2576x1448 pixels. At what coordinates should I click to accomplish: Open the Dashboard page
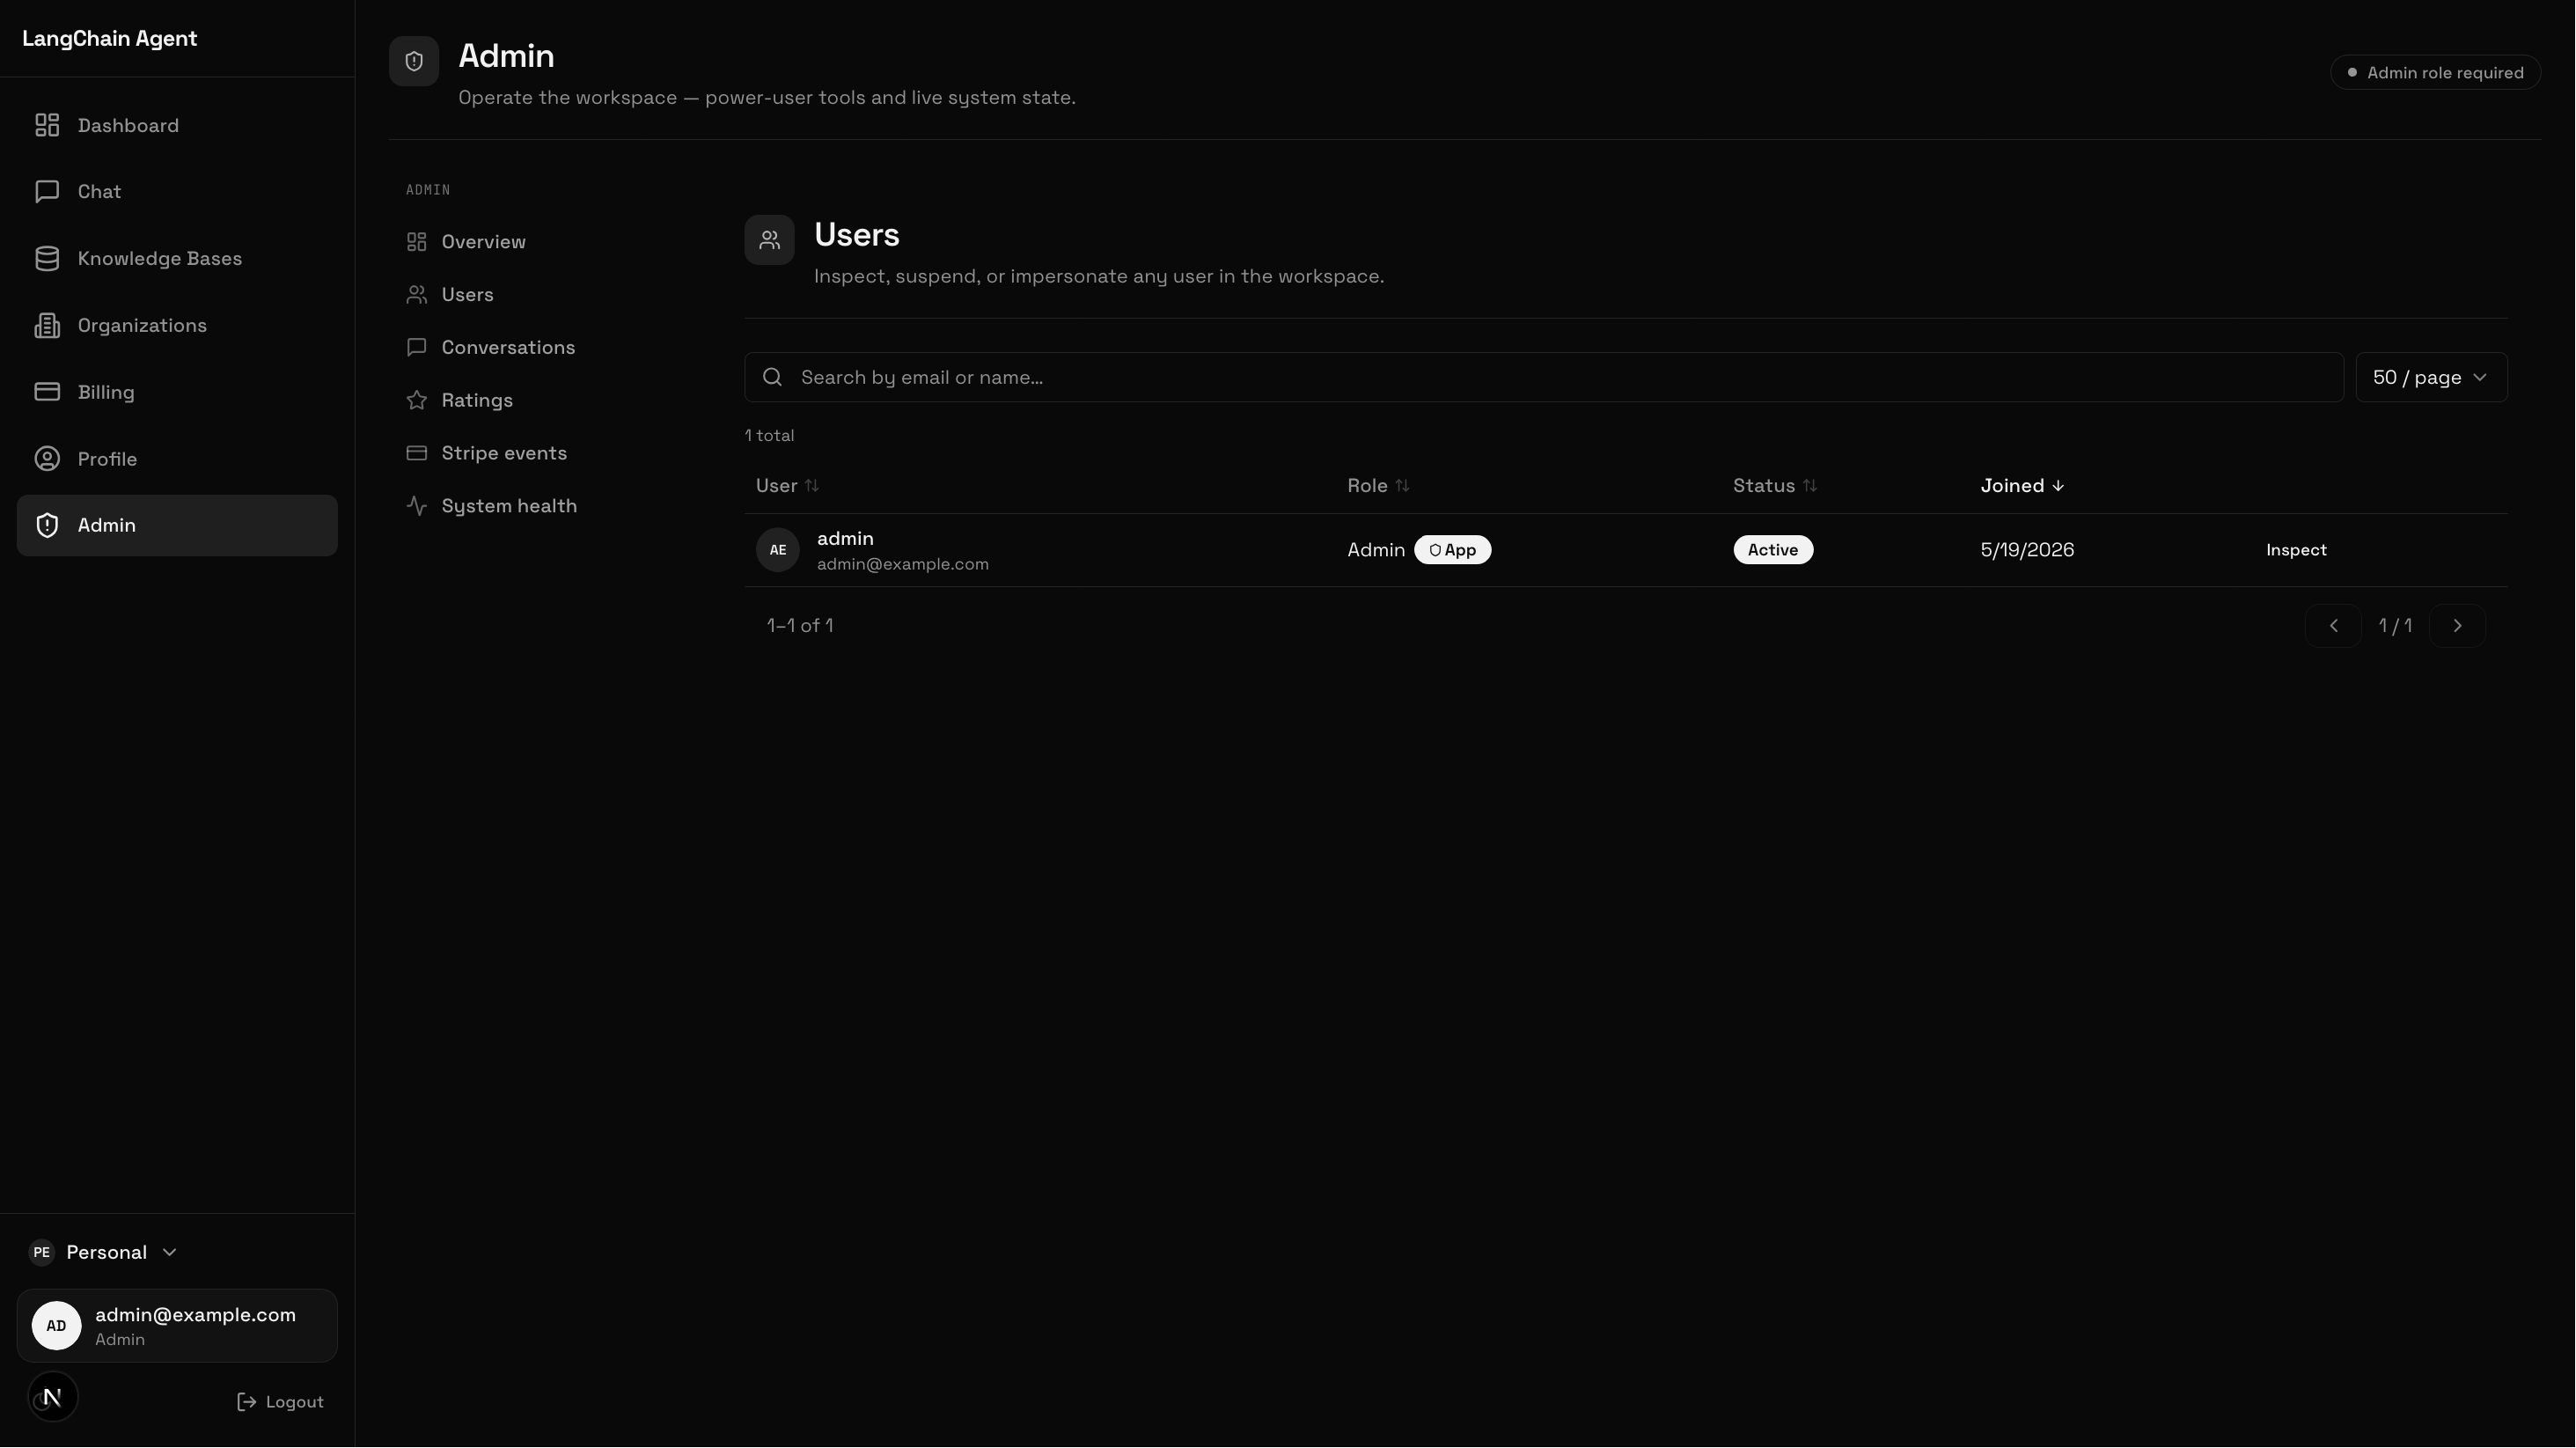[177, 125]
